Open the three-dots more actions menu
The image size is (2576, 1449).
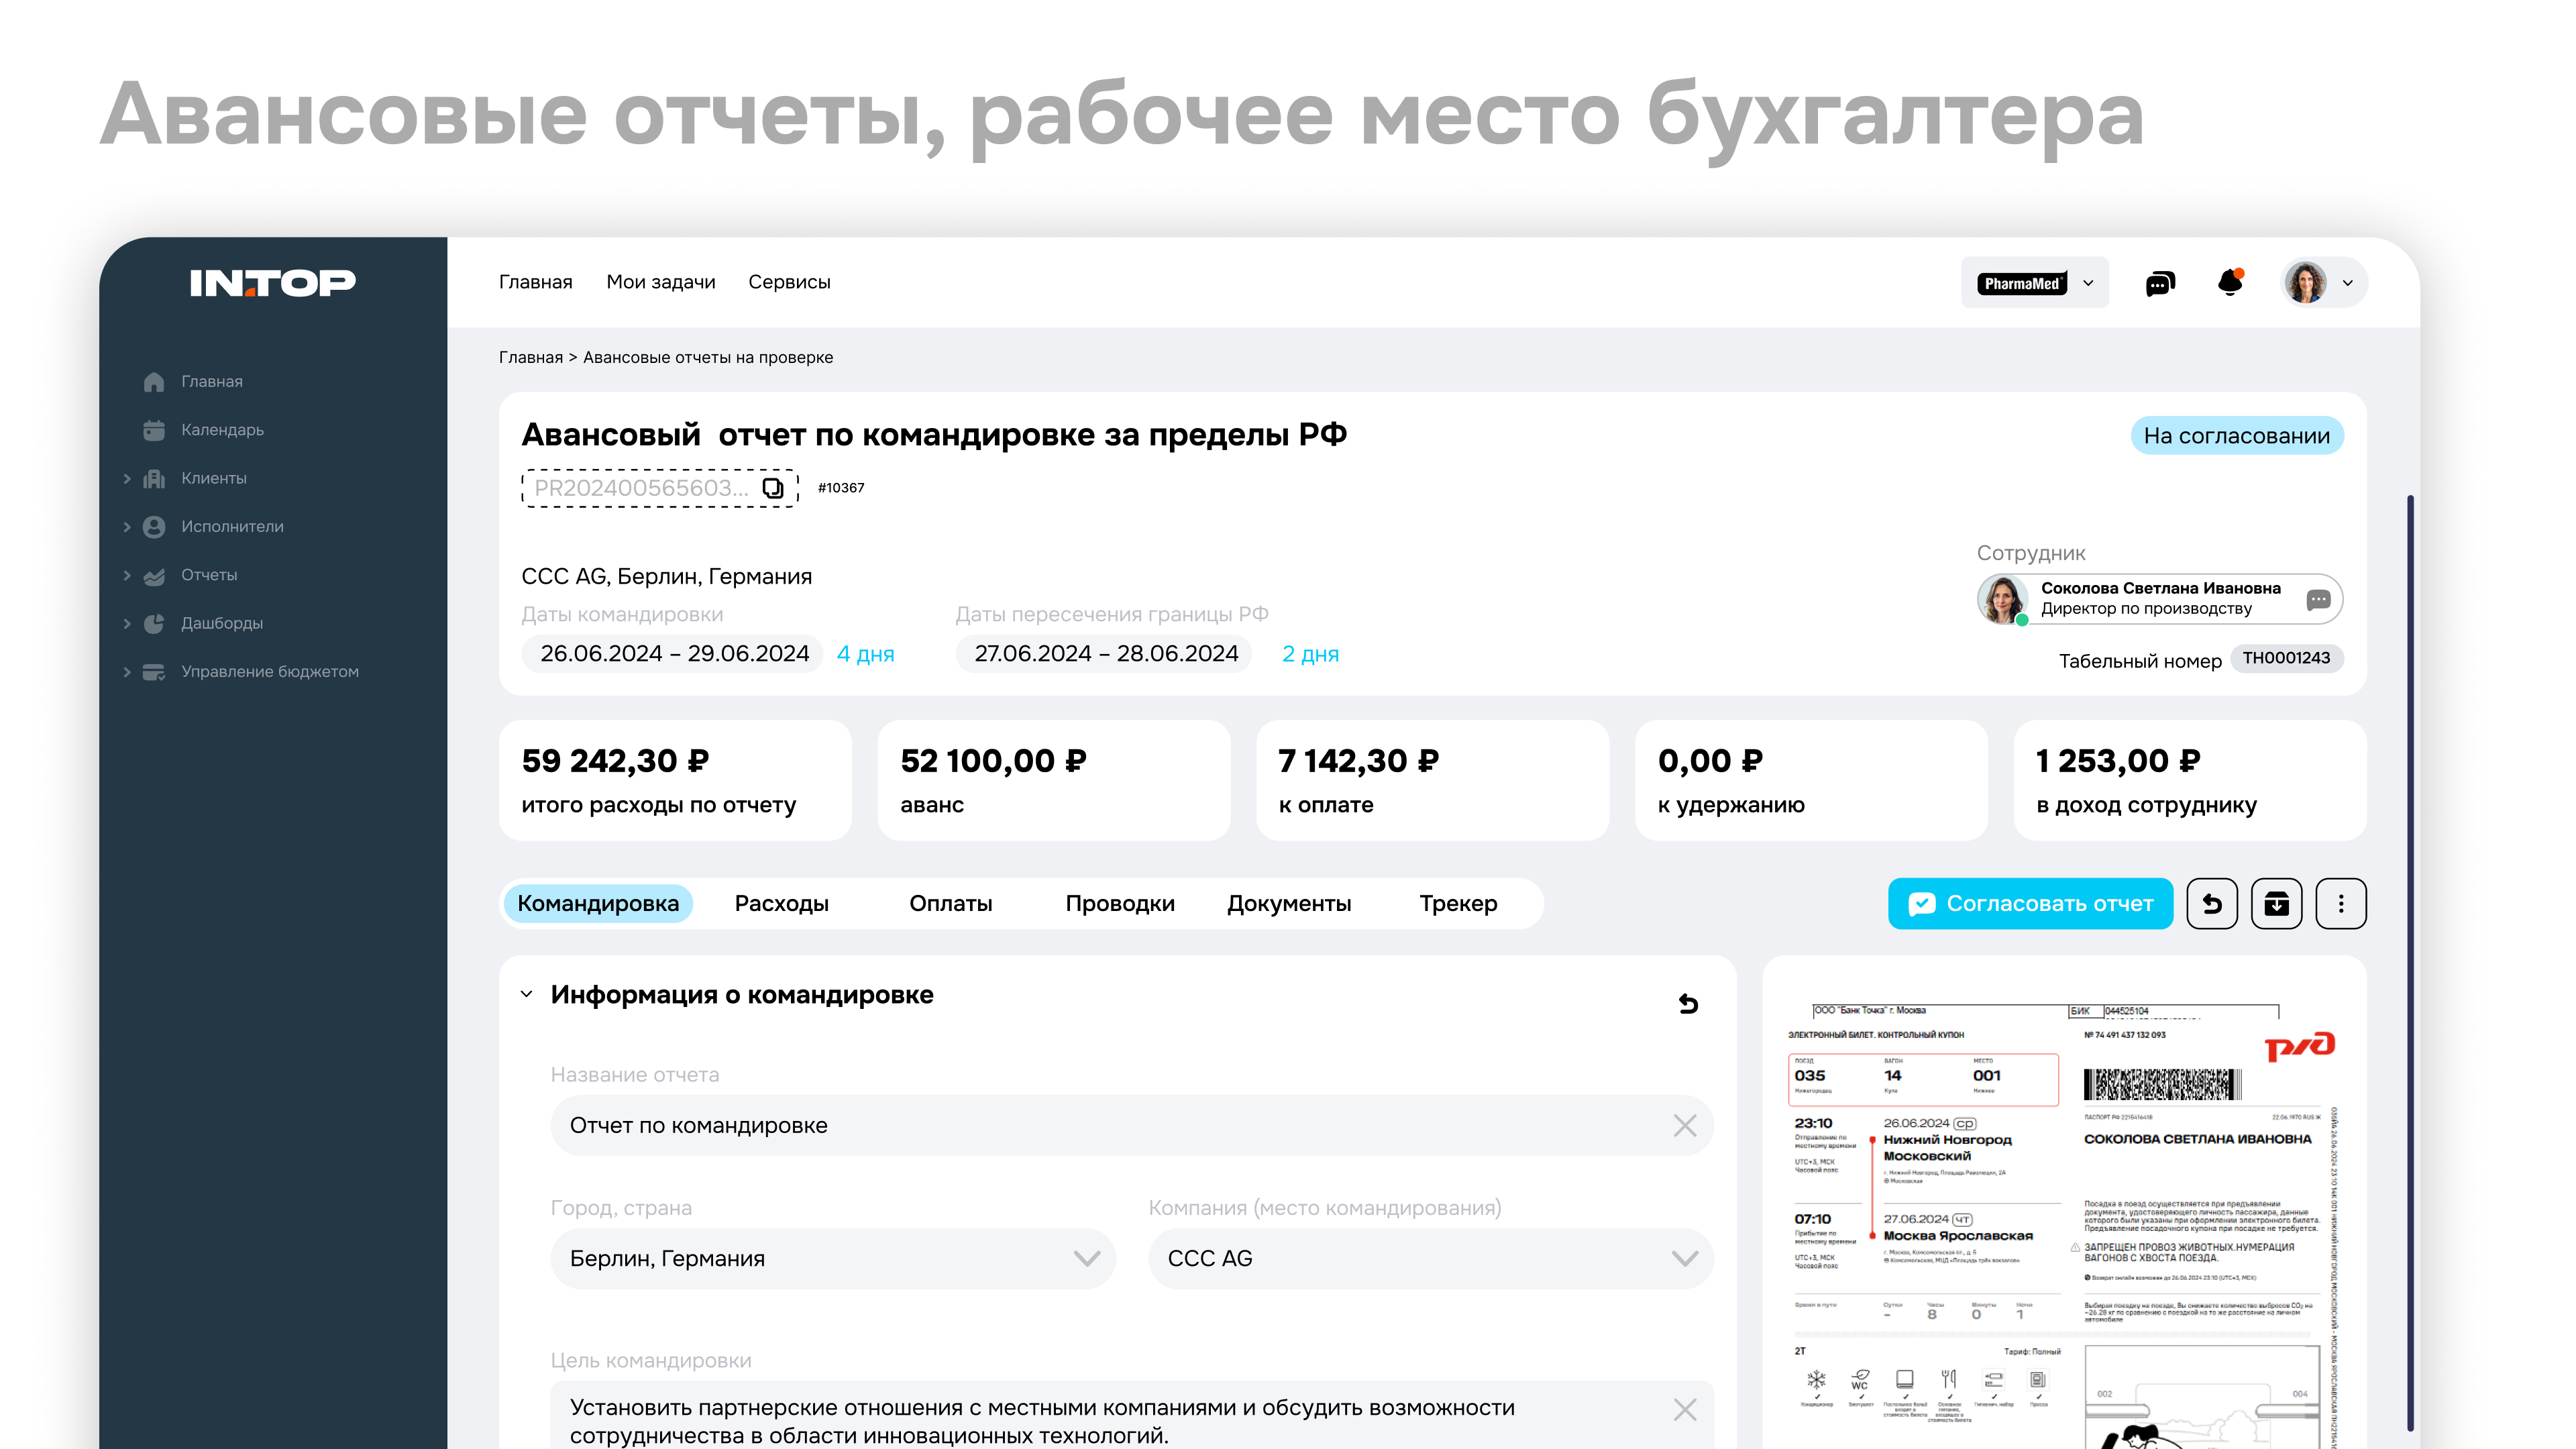pos(2340,904)
